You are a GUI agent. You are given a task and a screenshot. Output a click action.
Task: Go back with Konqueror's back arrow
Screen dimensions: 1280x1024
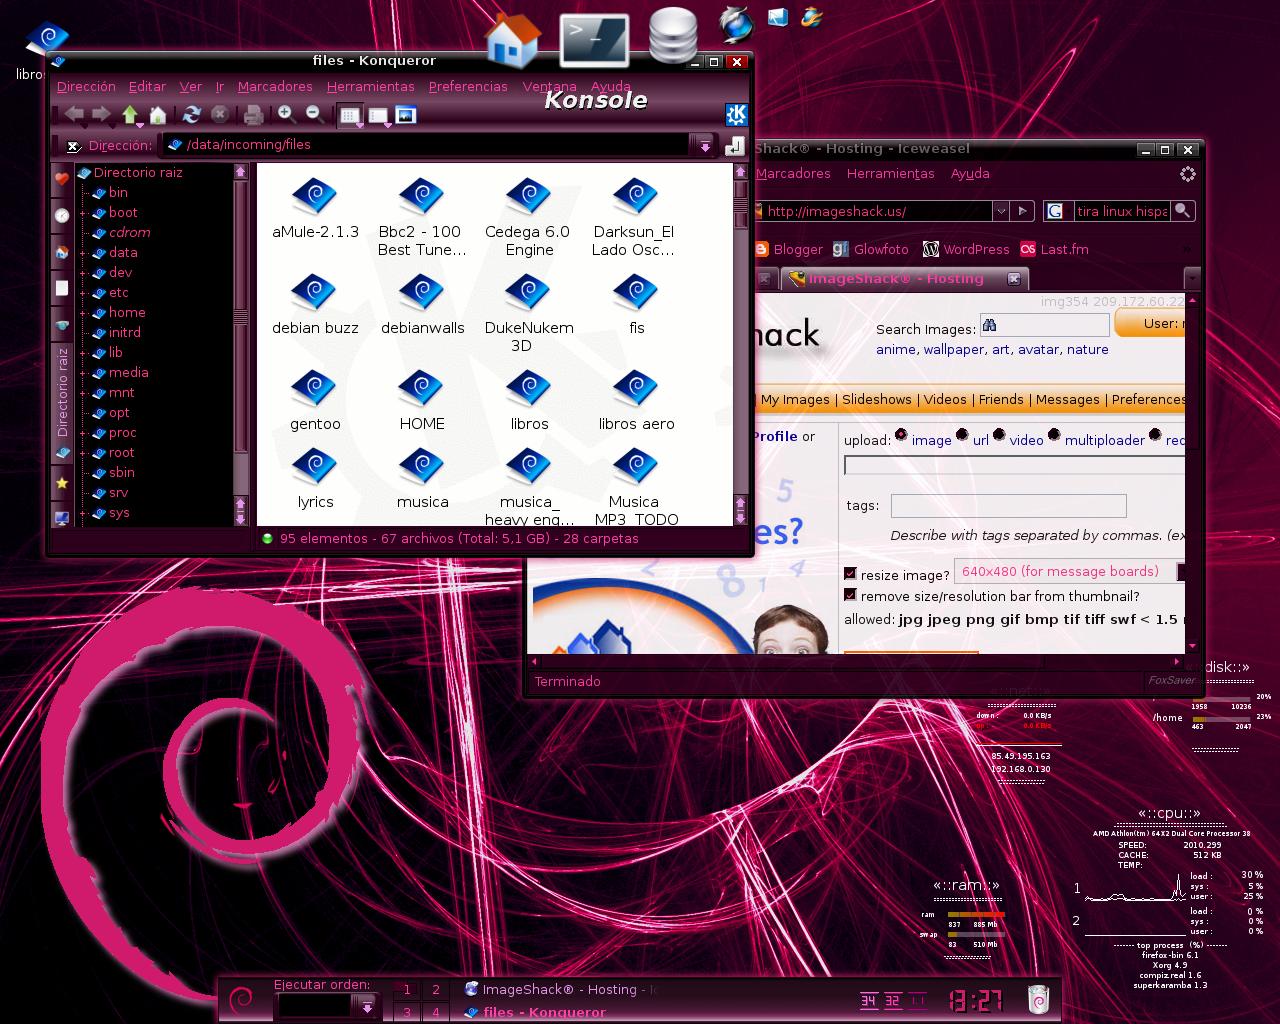pyautogui.click(x=74, y=115)
